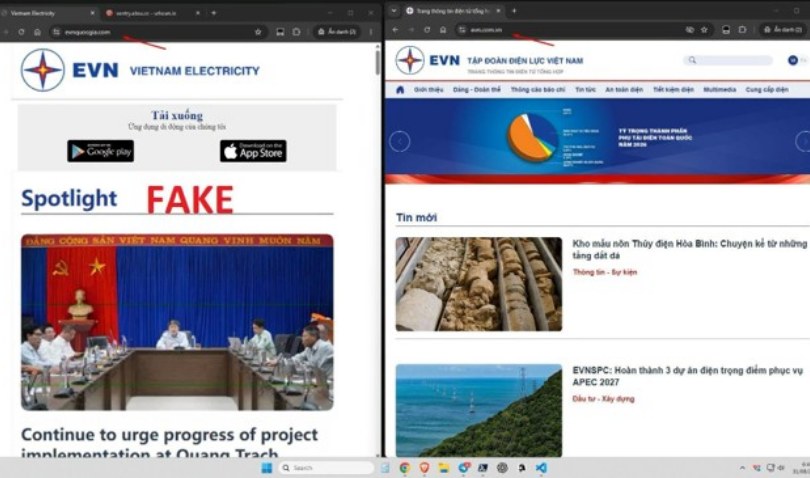
Task: Click the crossed-out eye icon in the right address bar
Action: (690, 30)
